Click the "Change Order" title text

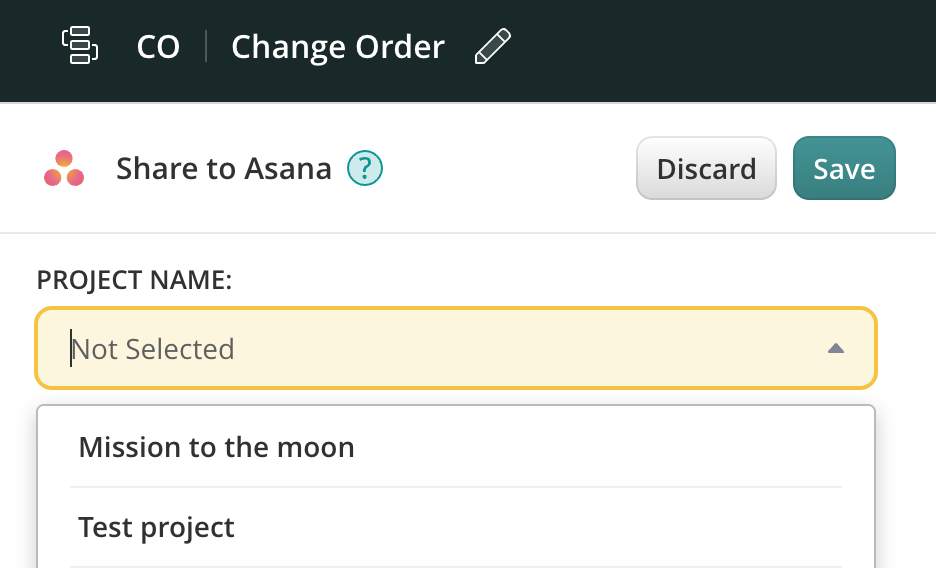(337, 47)
